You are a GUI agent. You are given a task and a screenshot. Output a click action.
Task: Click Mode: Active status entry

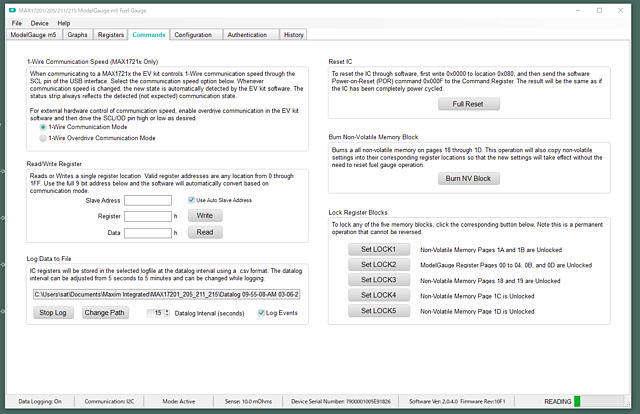[x=179, y=401]
